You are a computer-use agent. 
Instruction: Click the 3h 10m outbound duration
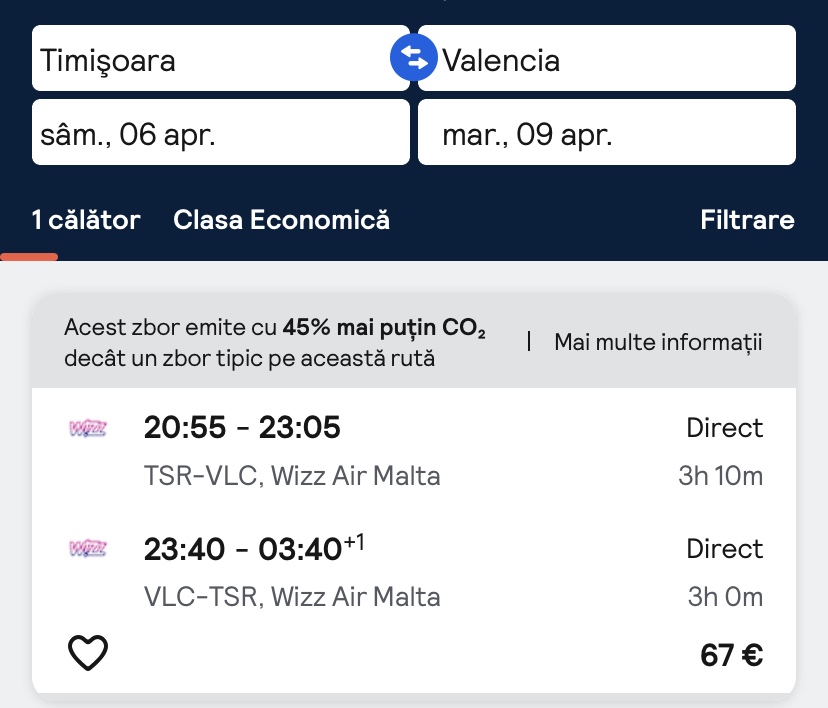720,476
